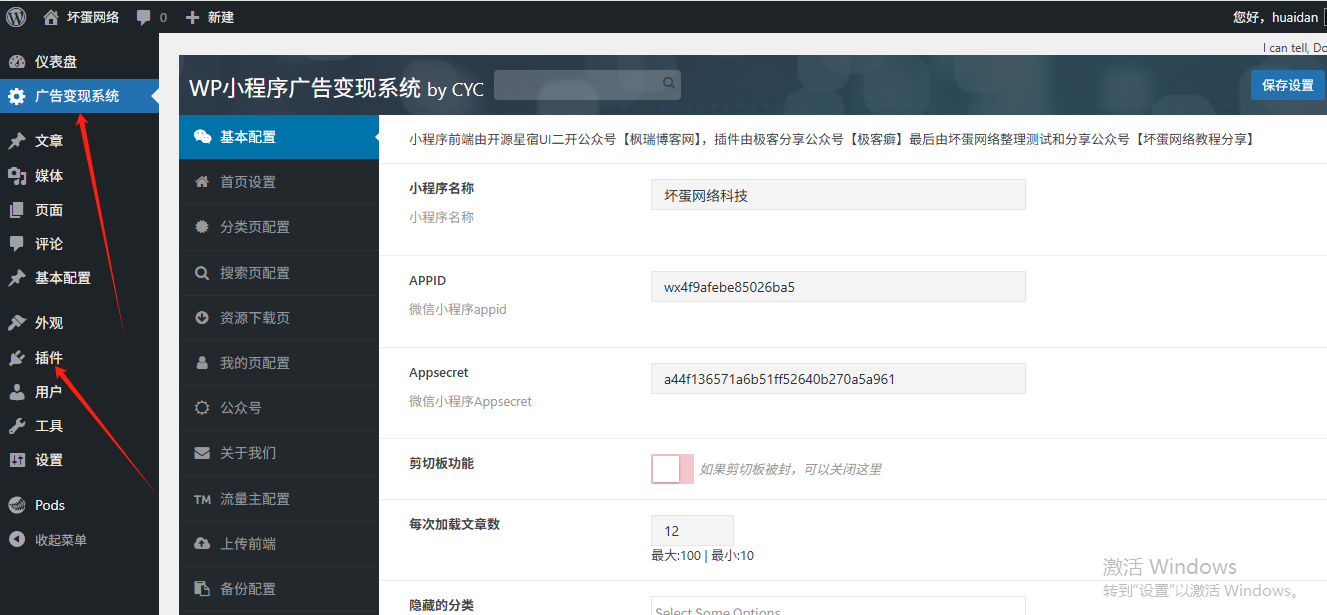Switch to 公众号 tab
Image resolution: width=1327 pixels, height=615 pixels.
[x=279, y=408]
